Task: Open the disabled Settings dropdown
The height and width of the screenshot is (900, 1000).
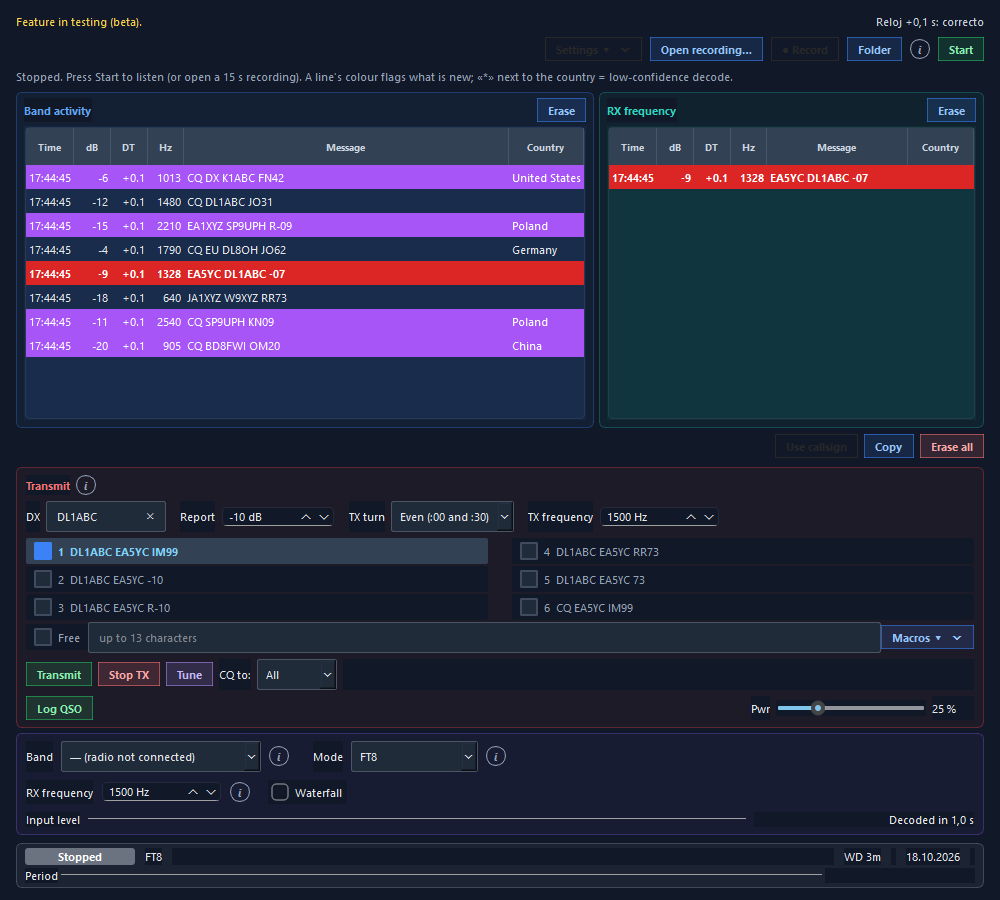Action: pos(592,50)
